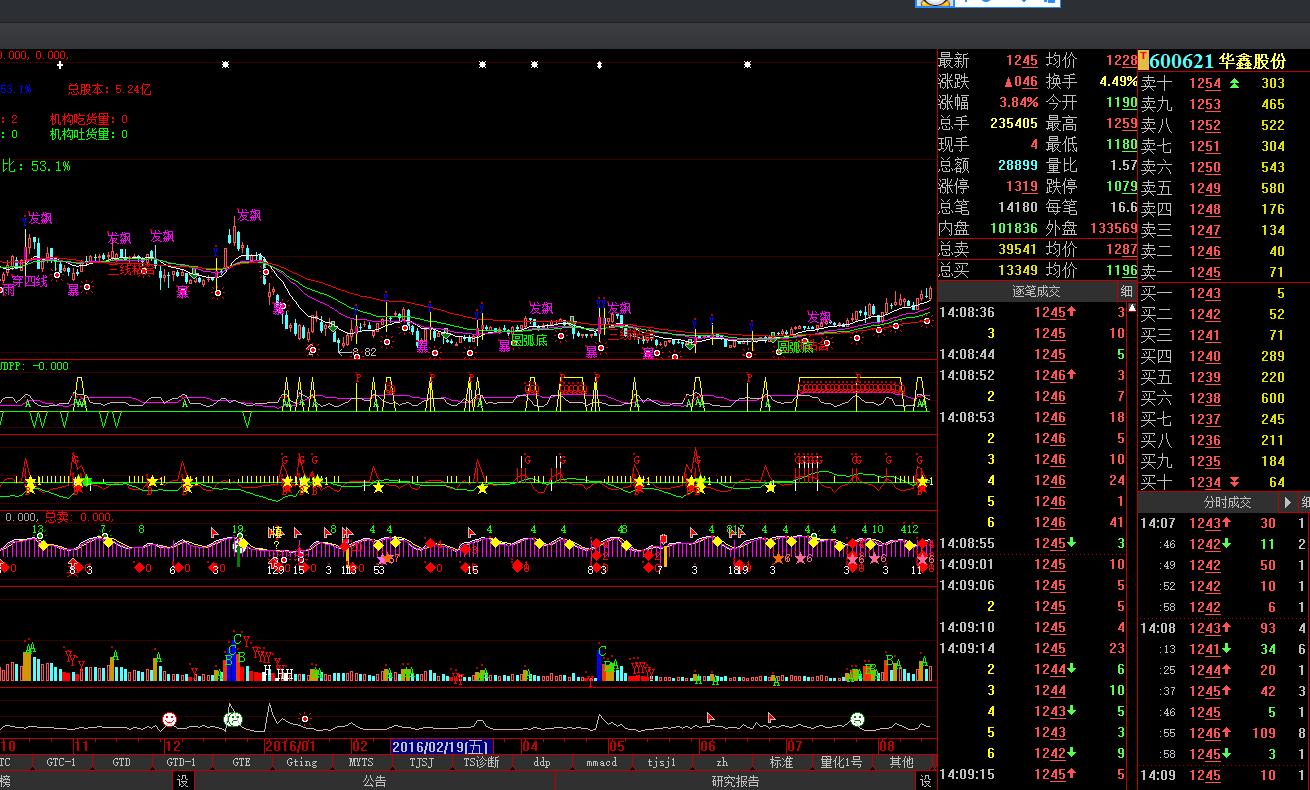
Task: Switch to the ddp indicator tab
Action: pos(541,762)
